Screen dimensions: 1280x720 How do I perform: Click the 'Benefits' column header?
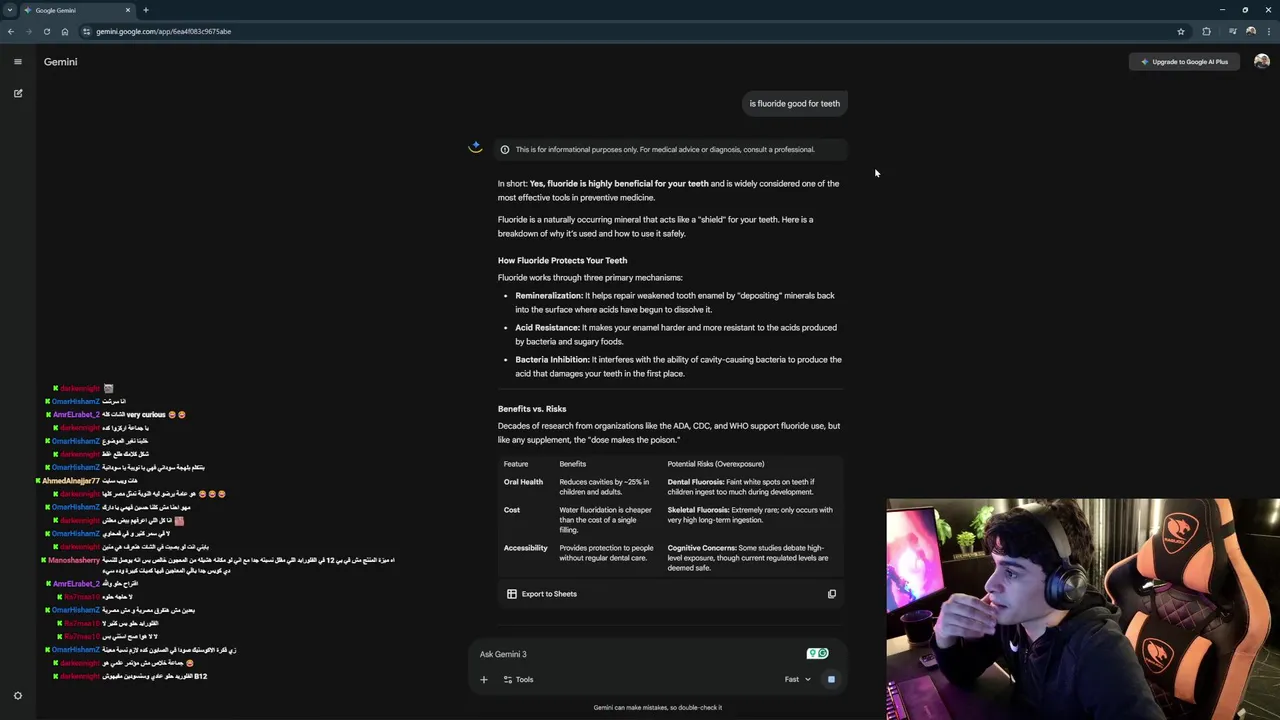(x=573, y=464)
